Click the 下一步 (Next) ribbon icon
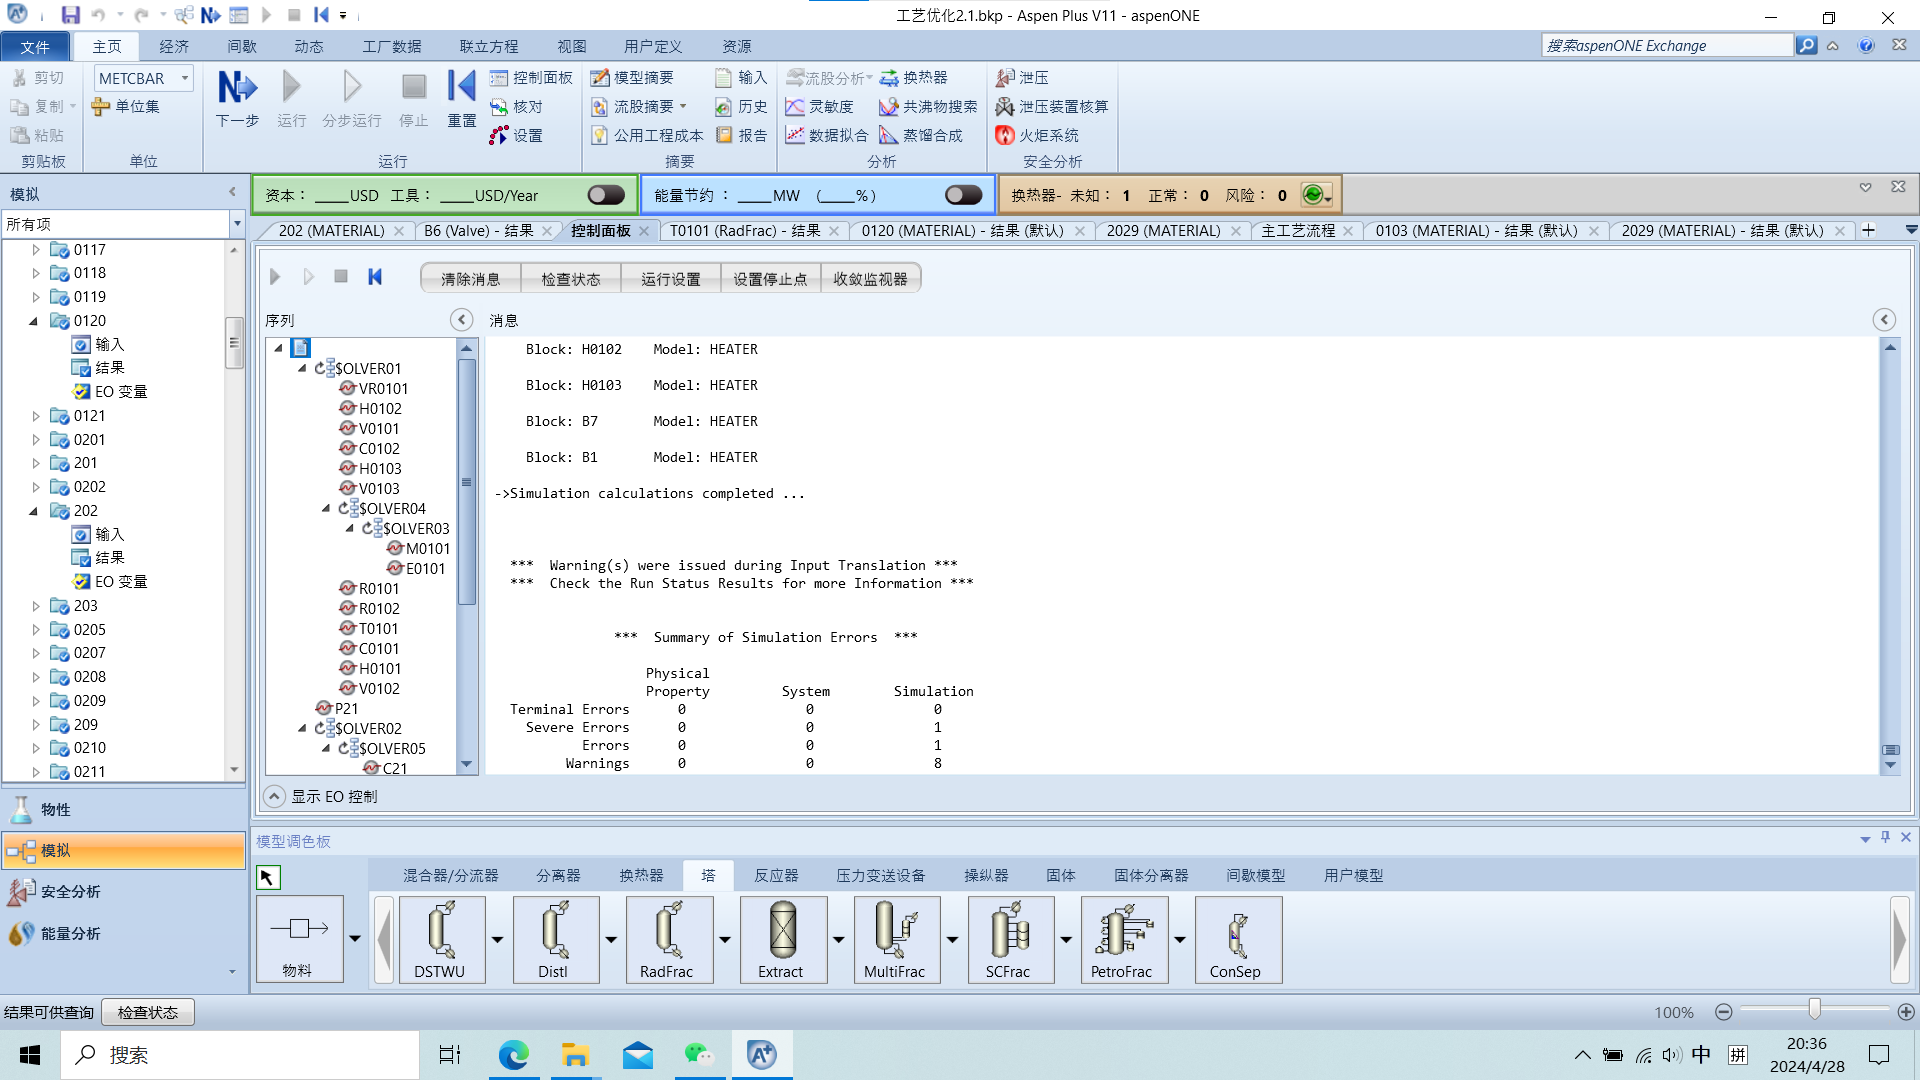Viewport: 1920px width, 1080px height. pos(237,98)
